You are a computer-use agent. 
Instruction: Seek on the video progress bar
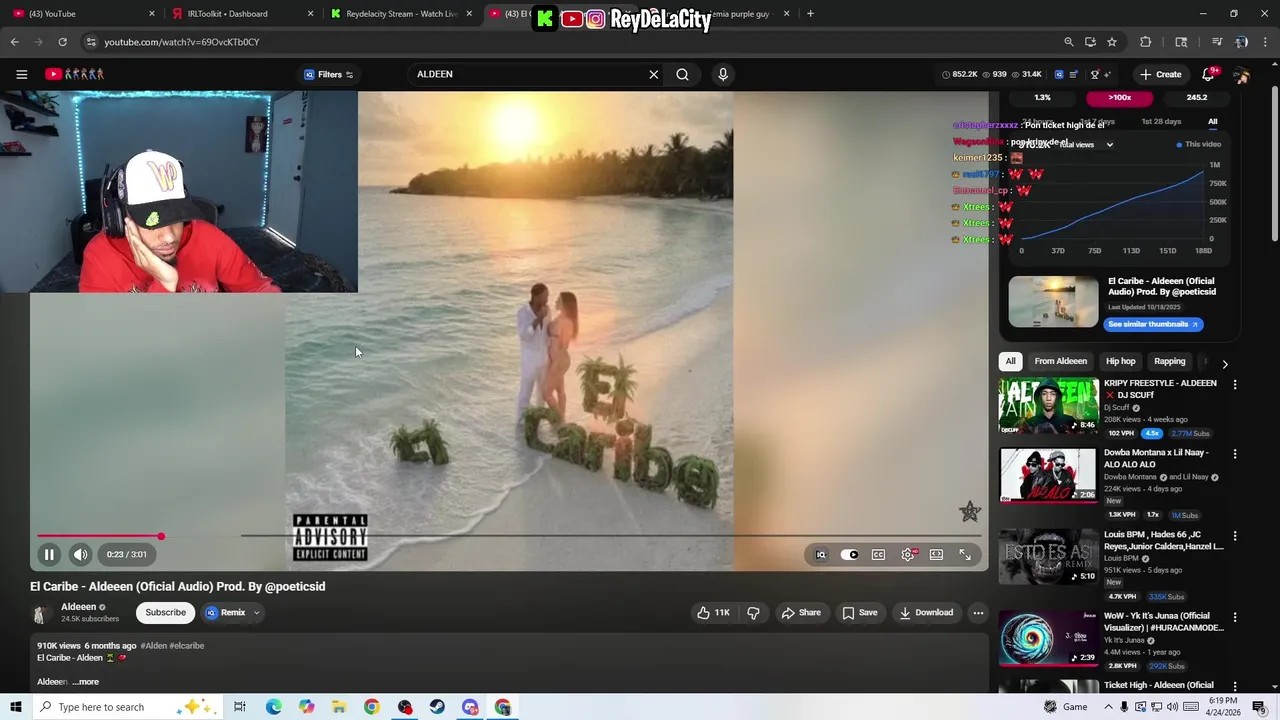(508, 537)
